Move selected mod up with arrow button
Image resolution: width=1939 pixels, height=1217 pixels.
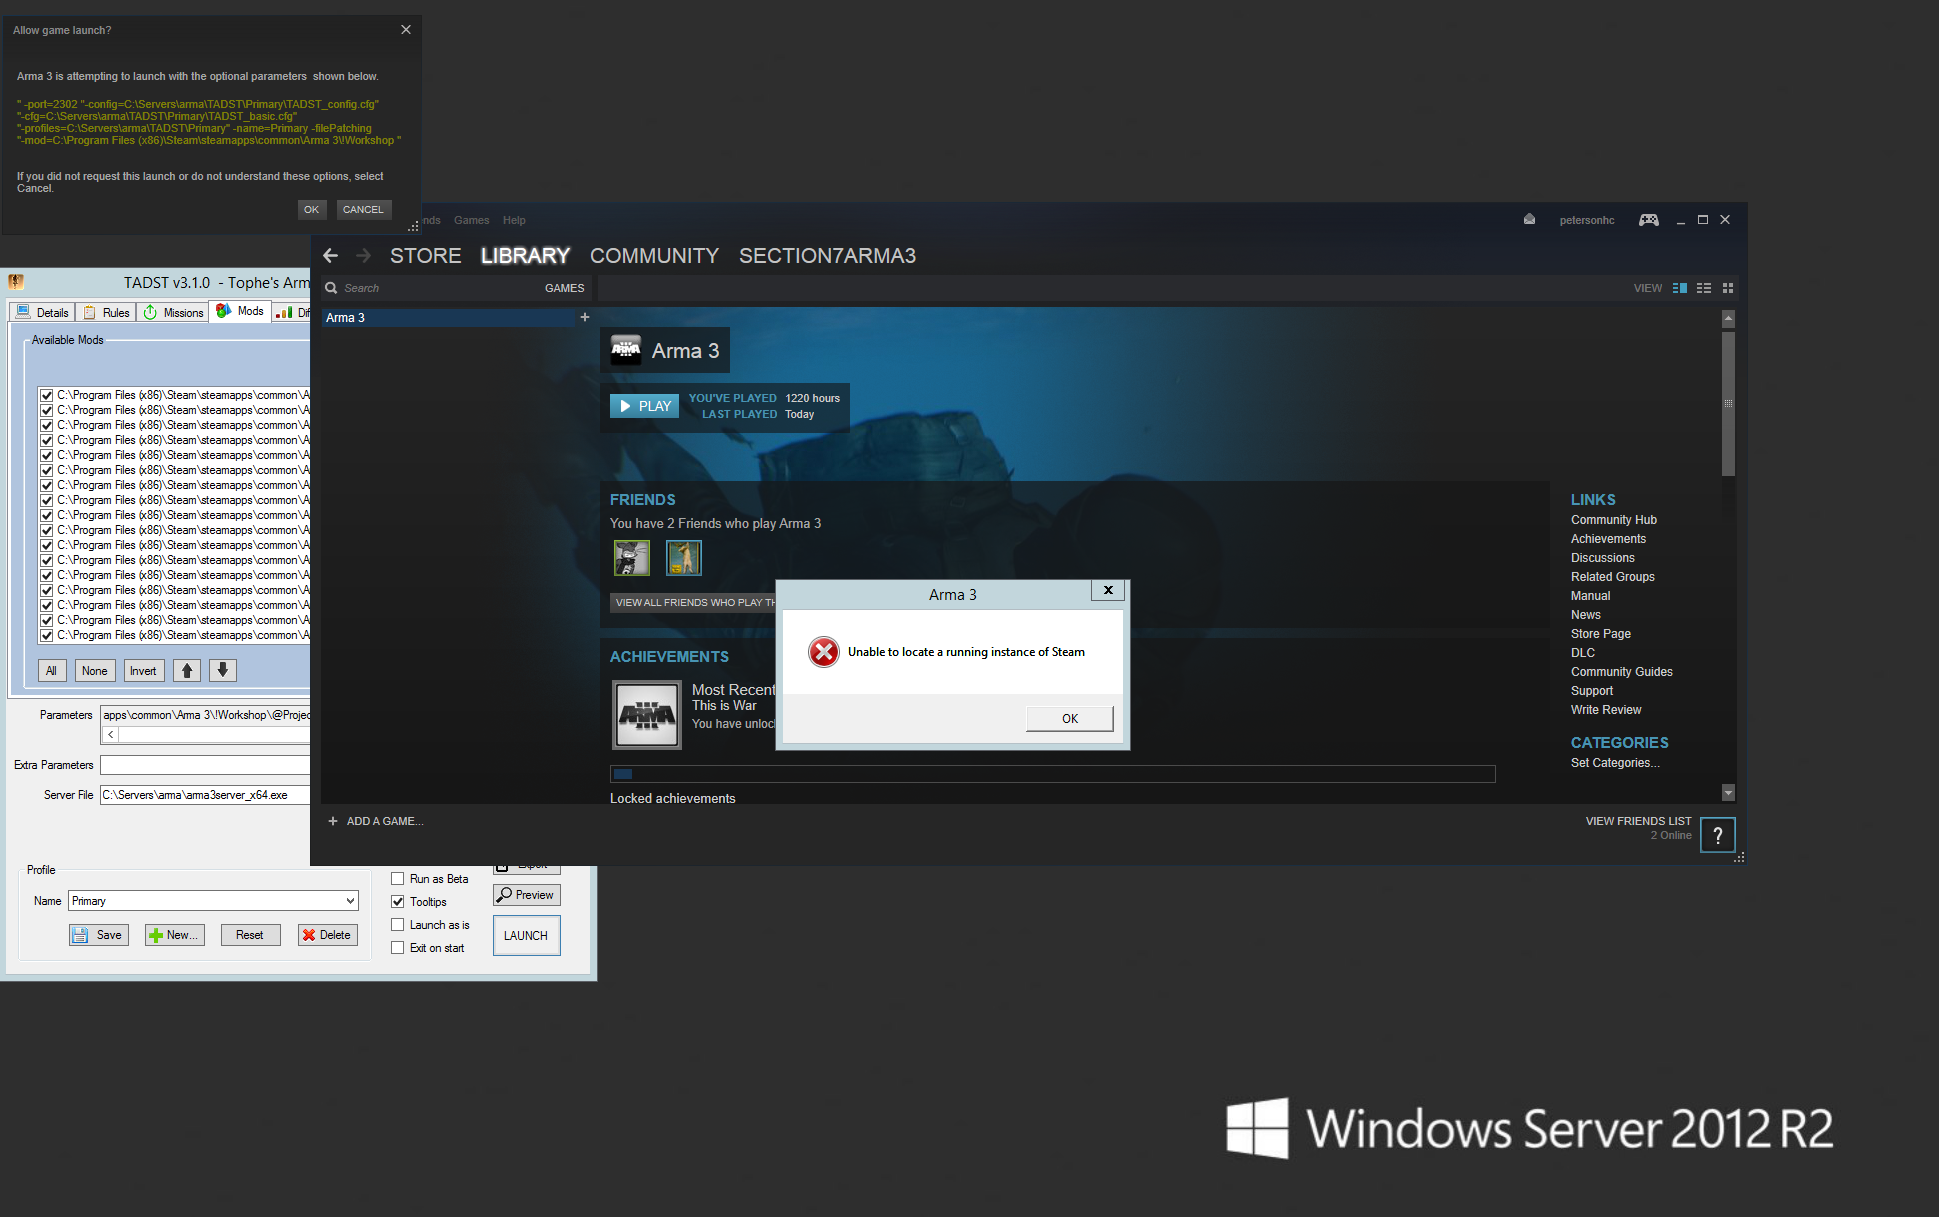click(x=187, y=670)
